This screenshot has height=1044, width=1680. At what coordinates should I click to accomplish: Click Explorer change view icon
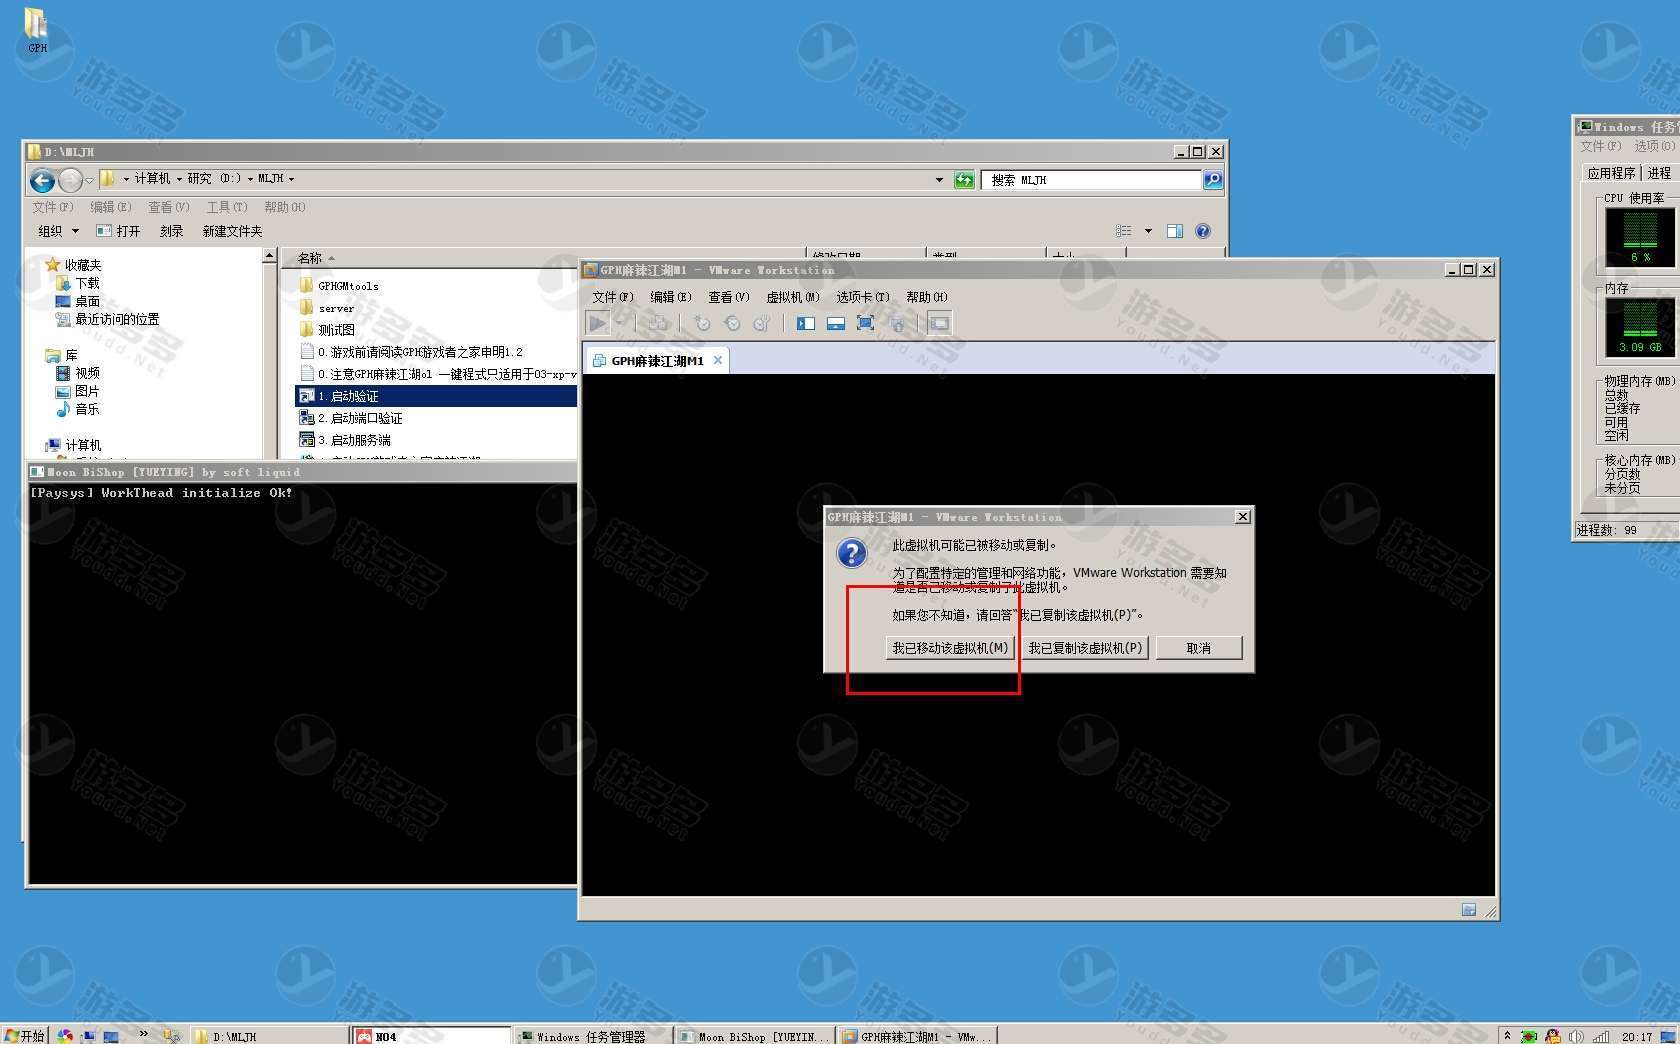[x=1124, y=231]
